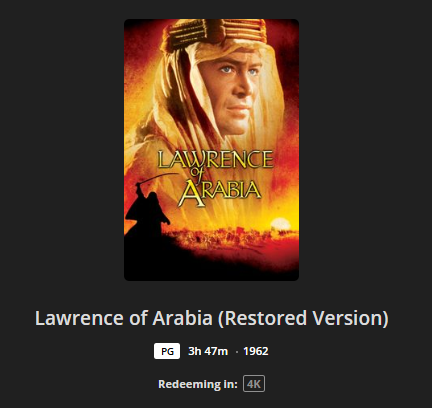Click the word 'Arabia' in the heading

click(182, 318)
